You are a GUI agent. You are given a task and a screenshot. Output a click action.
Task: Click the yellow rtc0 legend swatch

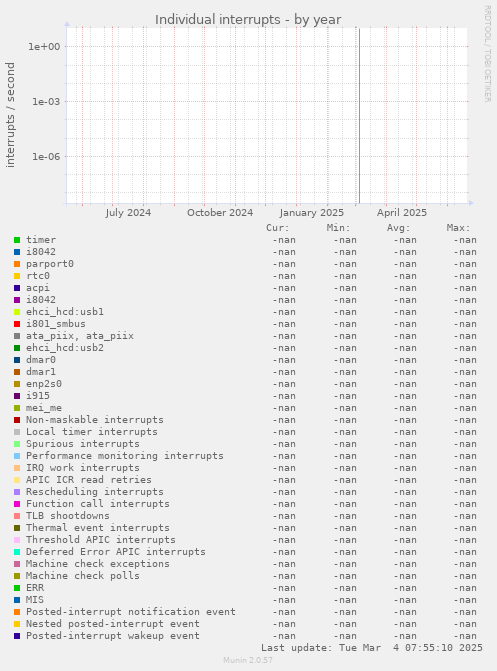(x=17, y=276)
